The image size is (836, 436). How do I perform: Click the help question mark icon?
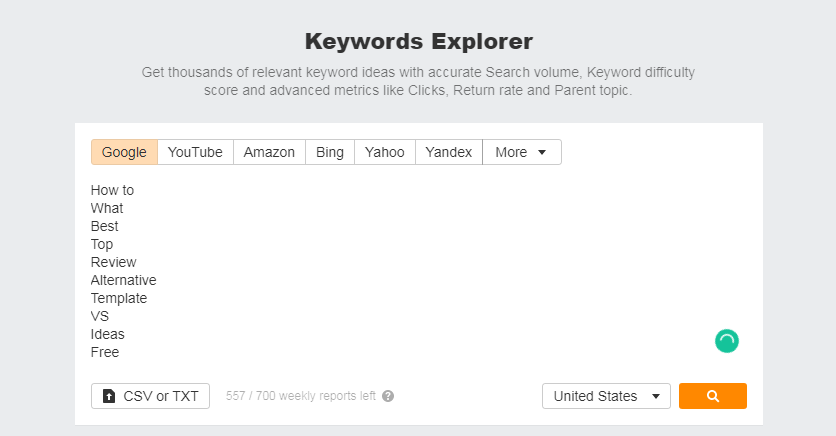pyautogui.click(x=388, y=396)
